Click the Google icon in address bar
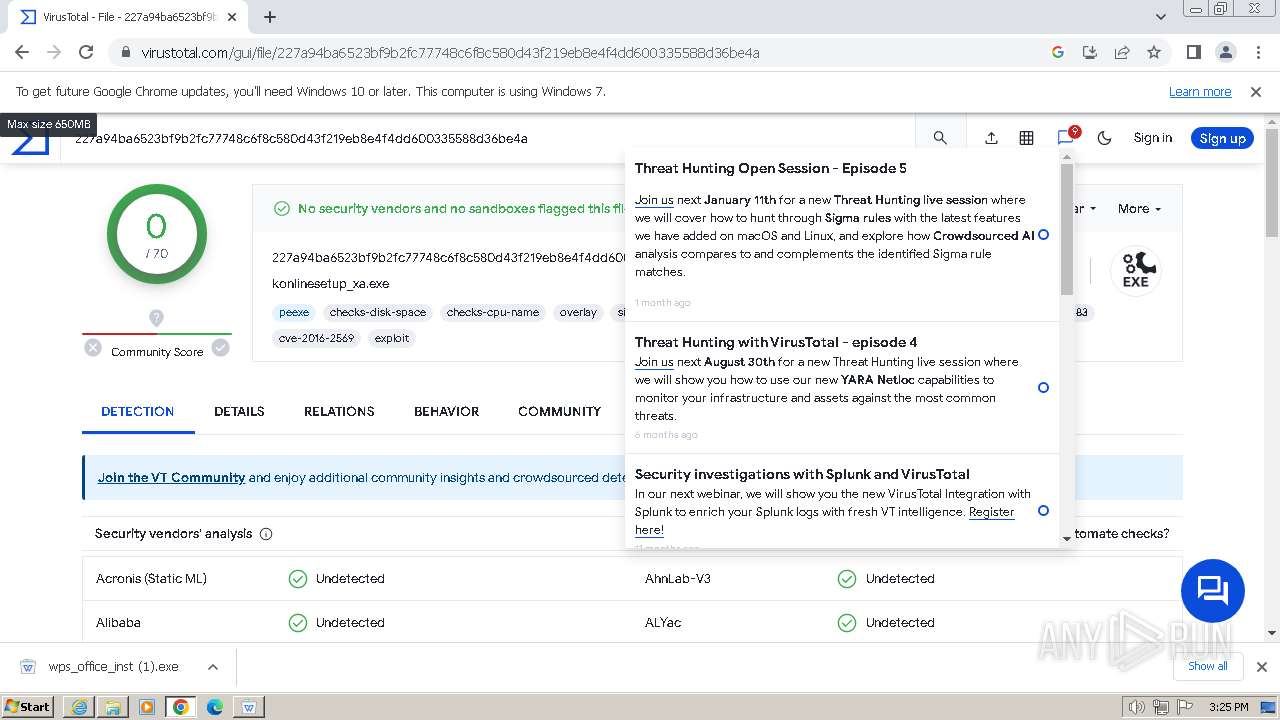This screenshot has height=720, width=1280. tap(1058, 52)
